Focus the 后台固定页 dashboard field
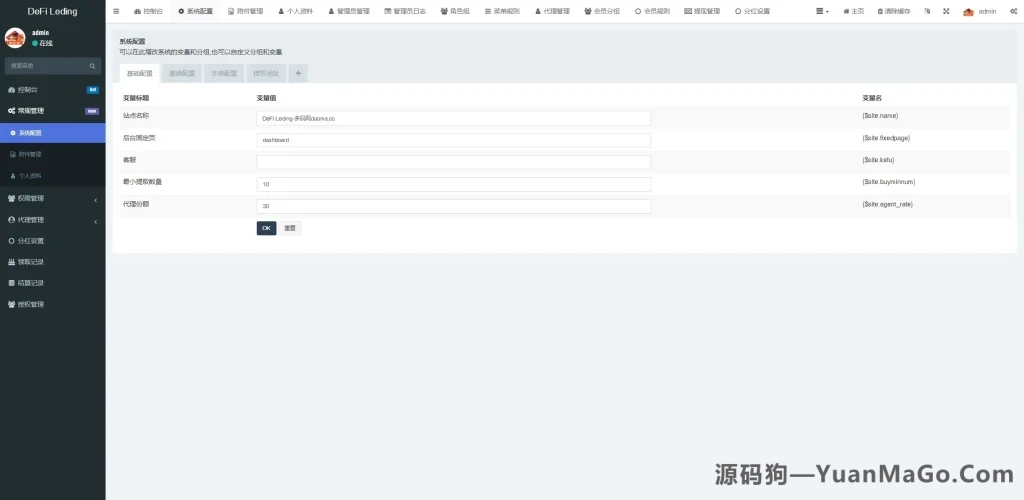Image resolution: width=1024 pixels, height=500 pixels. (x=453, y=140)
